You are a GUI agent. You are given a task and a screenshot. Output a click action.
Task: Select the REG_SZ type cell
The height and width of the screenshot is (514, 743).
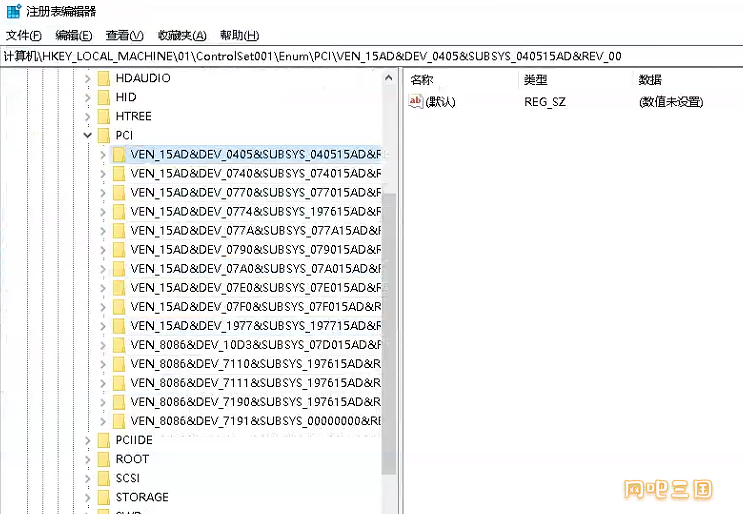tap(545, 102)
